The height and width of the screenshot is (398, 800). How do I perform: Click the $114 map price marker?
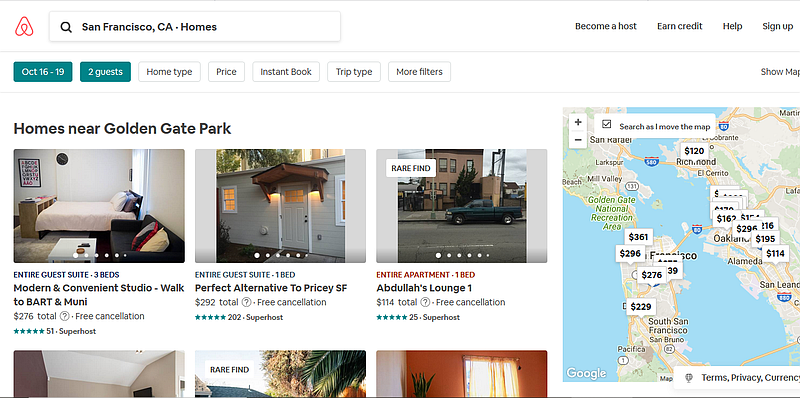point(775,254)
